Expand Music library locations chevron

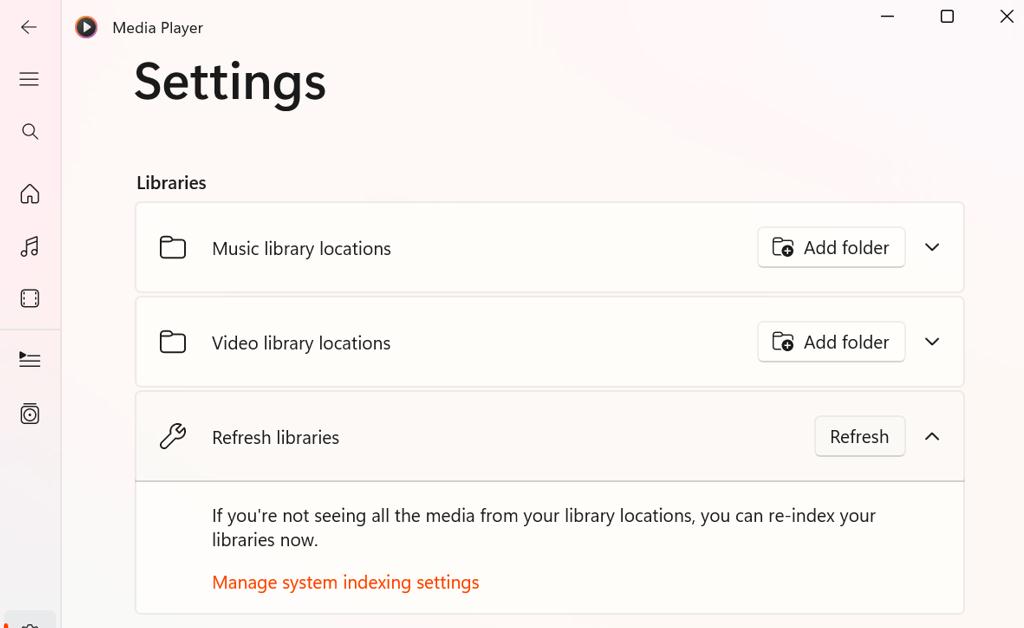932,247
